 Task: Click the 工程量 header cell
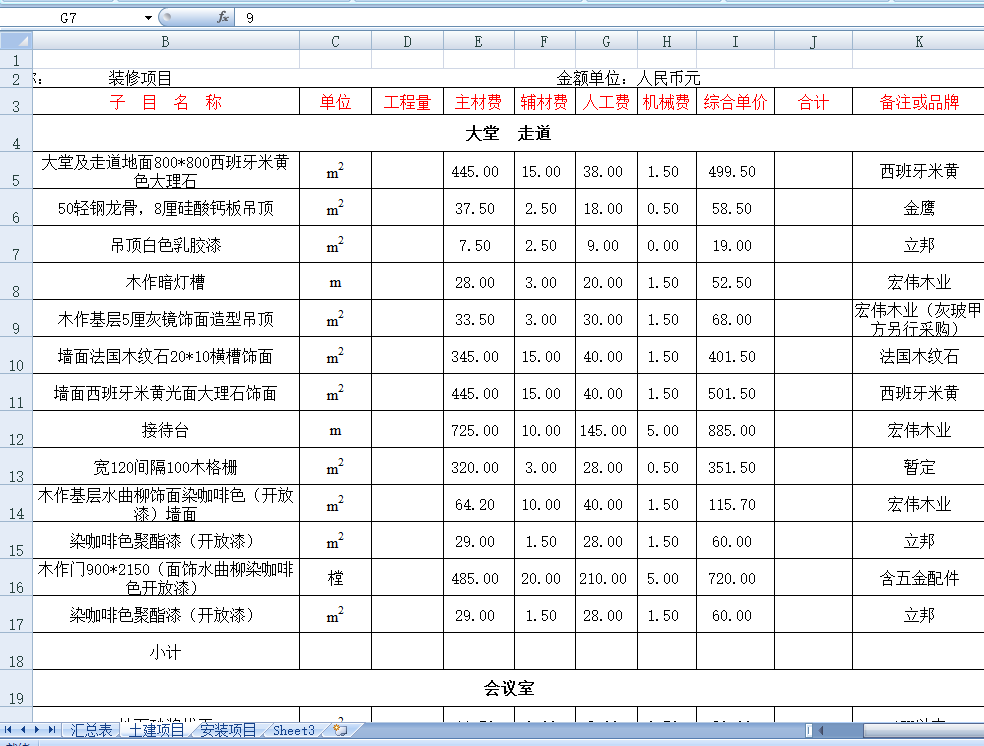407,102
